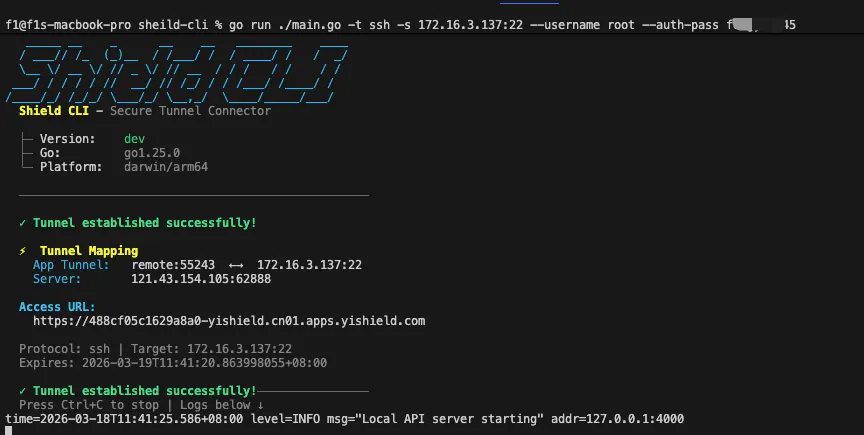Screen dimensions: 864x435
Task: Click the 'Version:' label
Action: click(68, 139)
